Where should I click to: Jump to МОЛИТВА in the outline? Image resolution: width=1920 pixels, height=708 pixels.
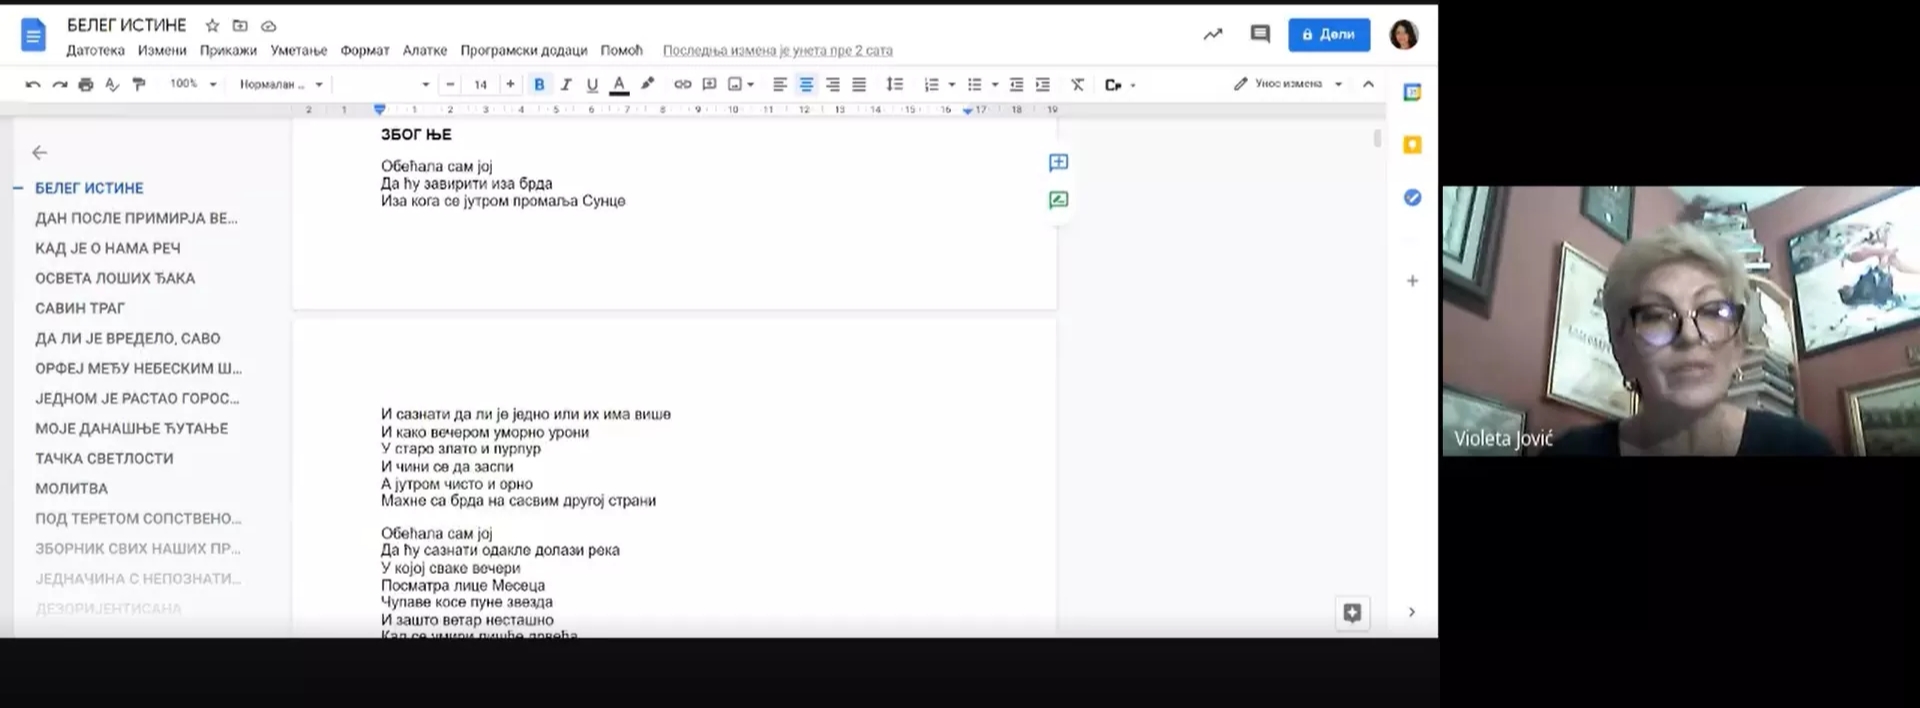(71, 488)
